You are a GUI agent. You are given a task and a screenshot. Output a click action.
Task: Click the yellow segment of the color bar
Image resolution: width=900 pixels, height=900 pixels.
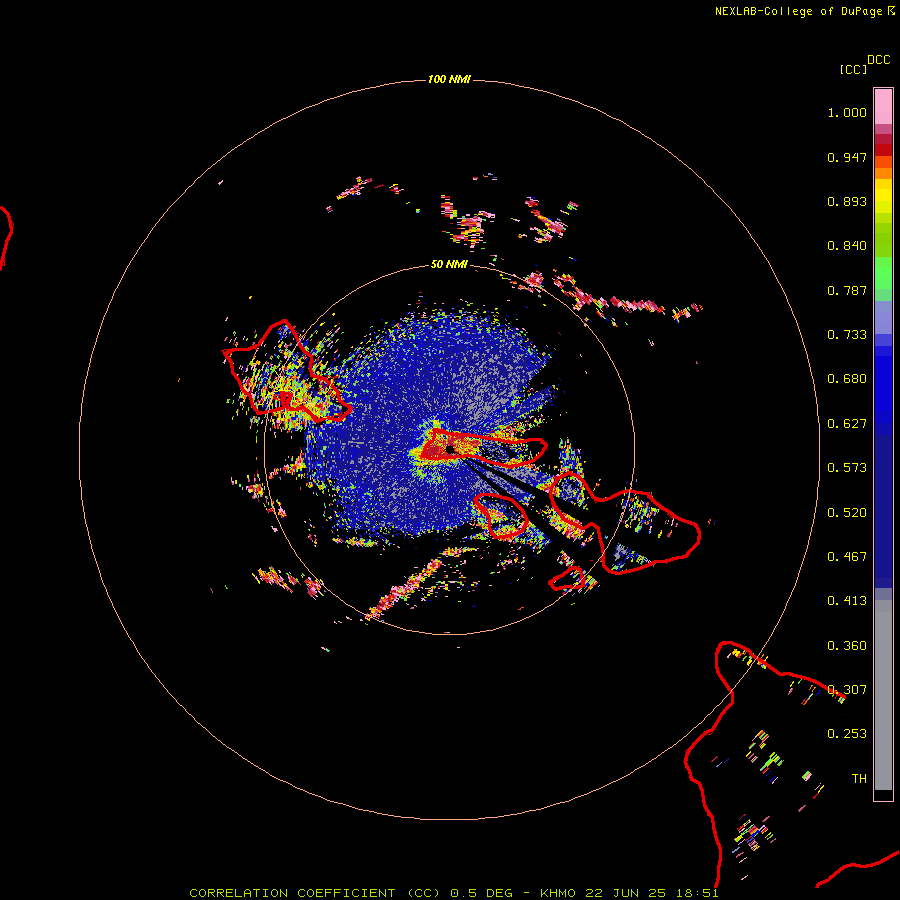[x=883, y=195]
